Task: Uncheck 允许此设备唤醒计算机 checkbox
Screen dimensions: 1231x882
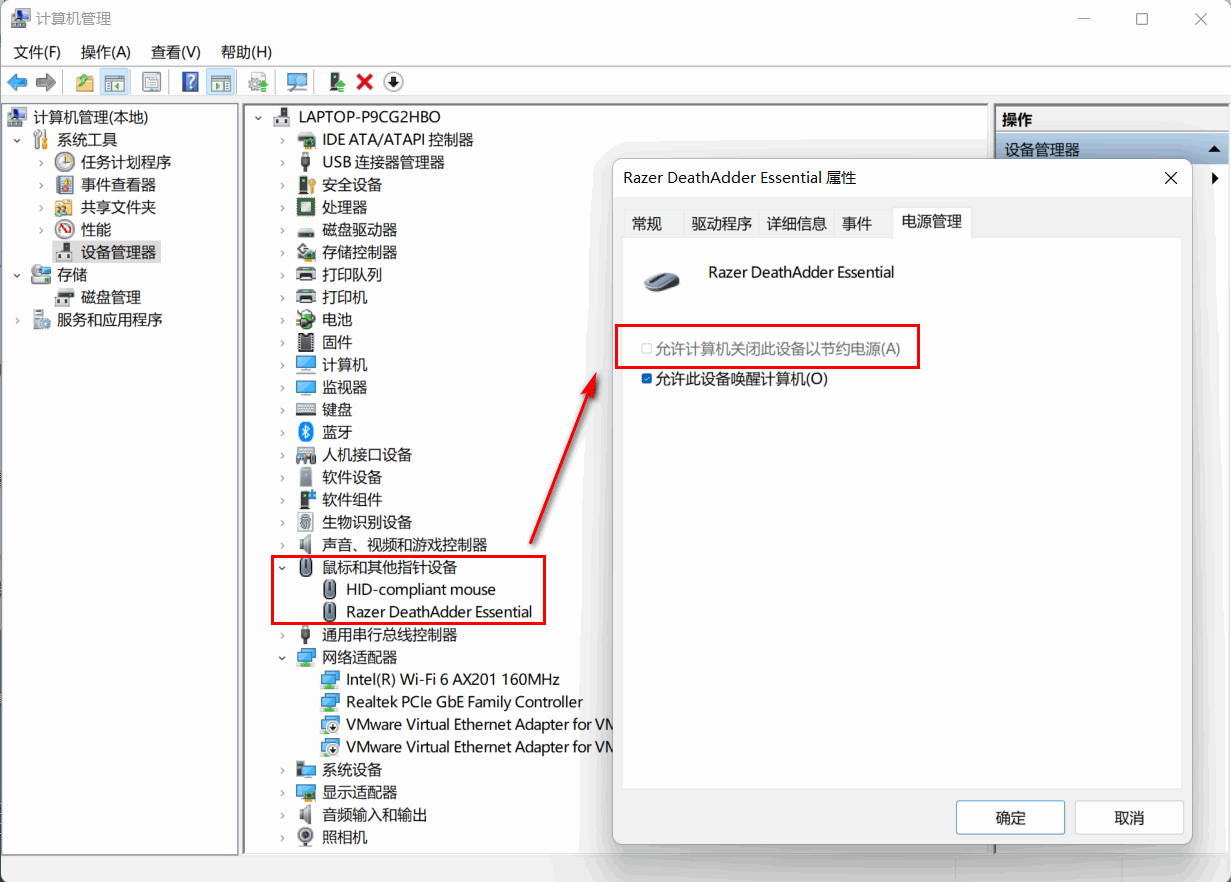Action: 647,379
